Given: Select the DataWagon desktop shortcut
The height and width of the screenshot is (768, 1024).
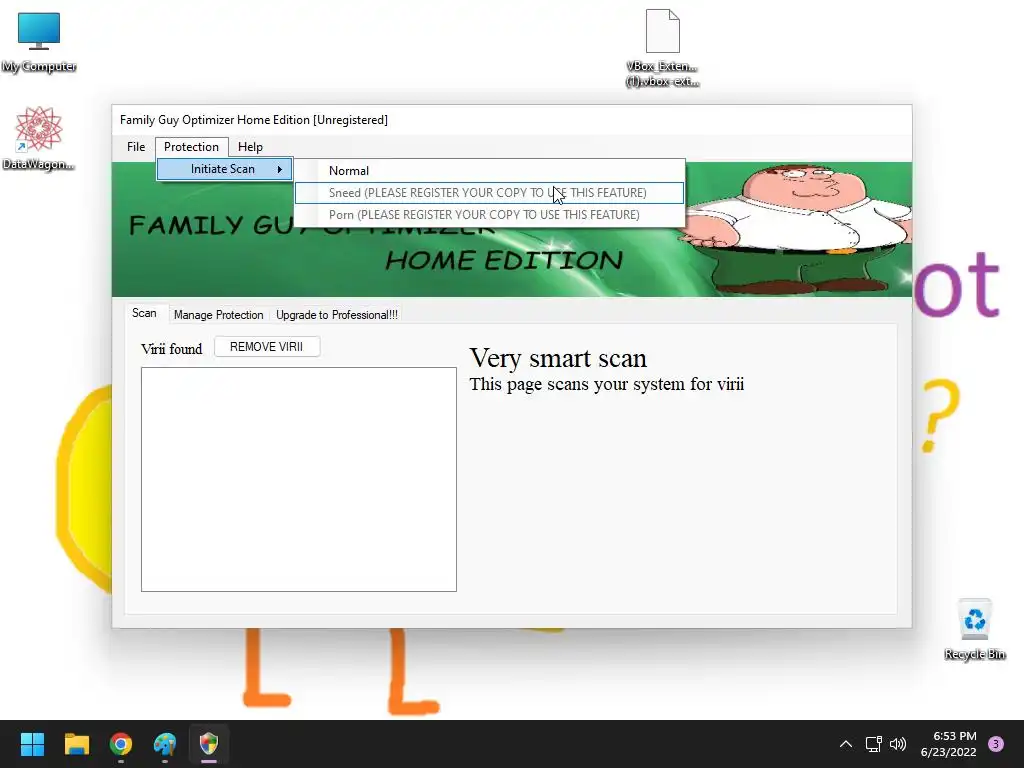Looking at the screenshot, I should (39, 138).
